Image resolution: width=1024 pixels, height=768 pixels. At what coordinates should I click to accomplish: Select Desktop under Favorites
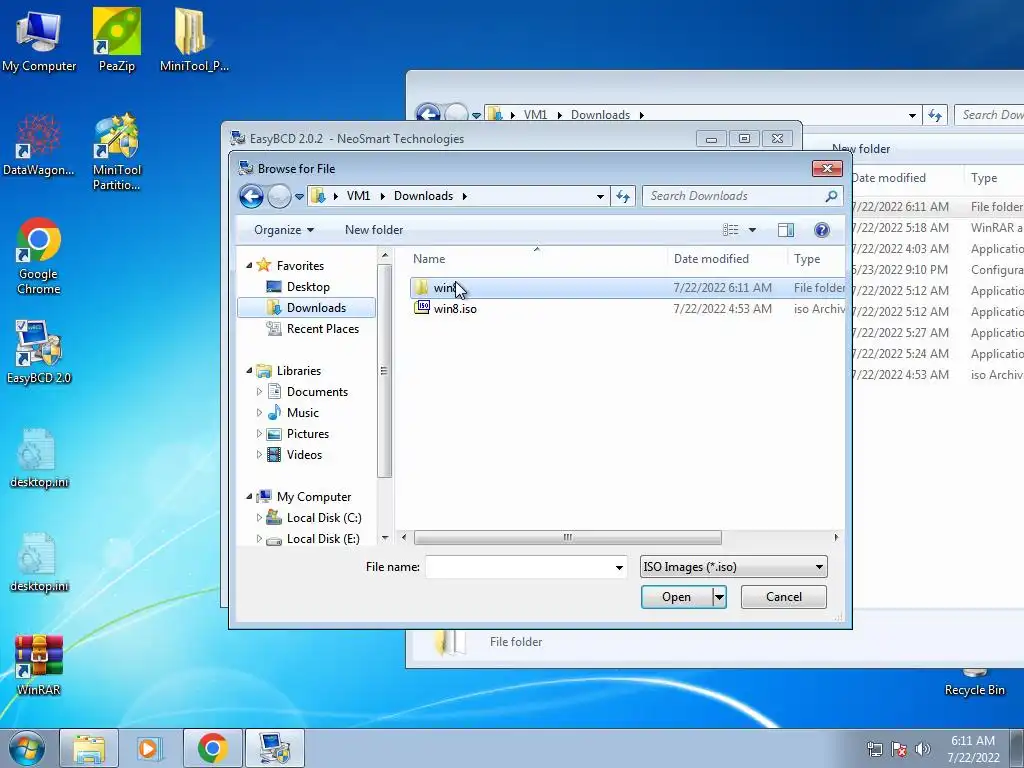click(x=306, y=287)
